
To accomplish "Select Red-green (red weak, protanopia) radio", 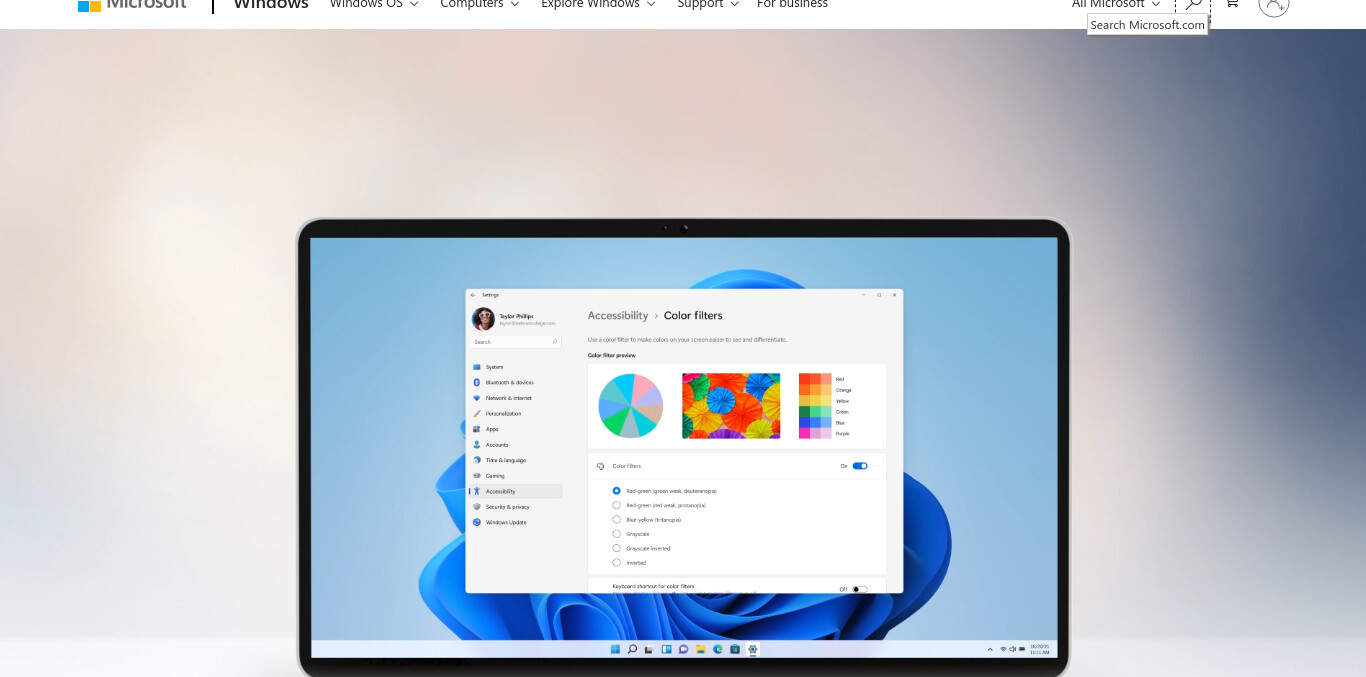I will click(616, 505).
